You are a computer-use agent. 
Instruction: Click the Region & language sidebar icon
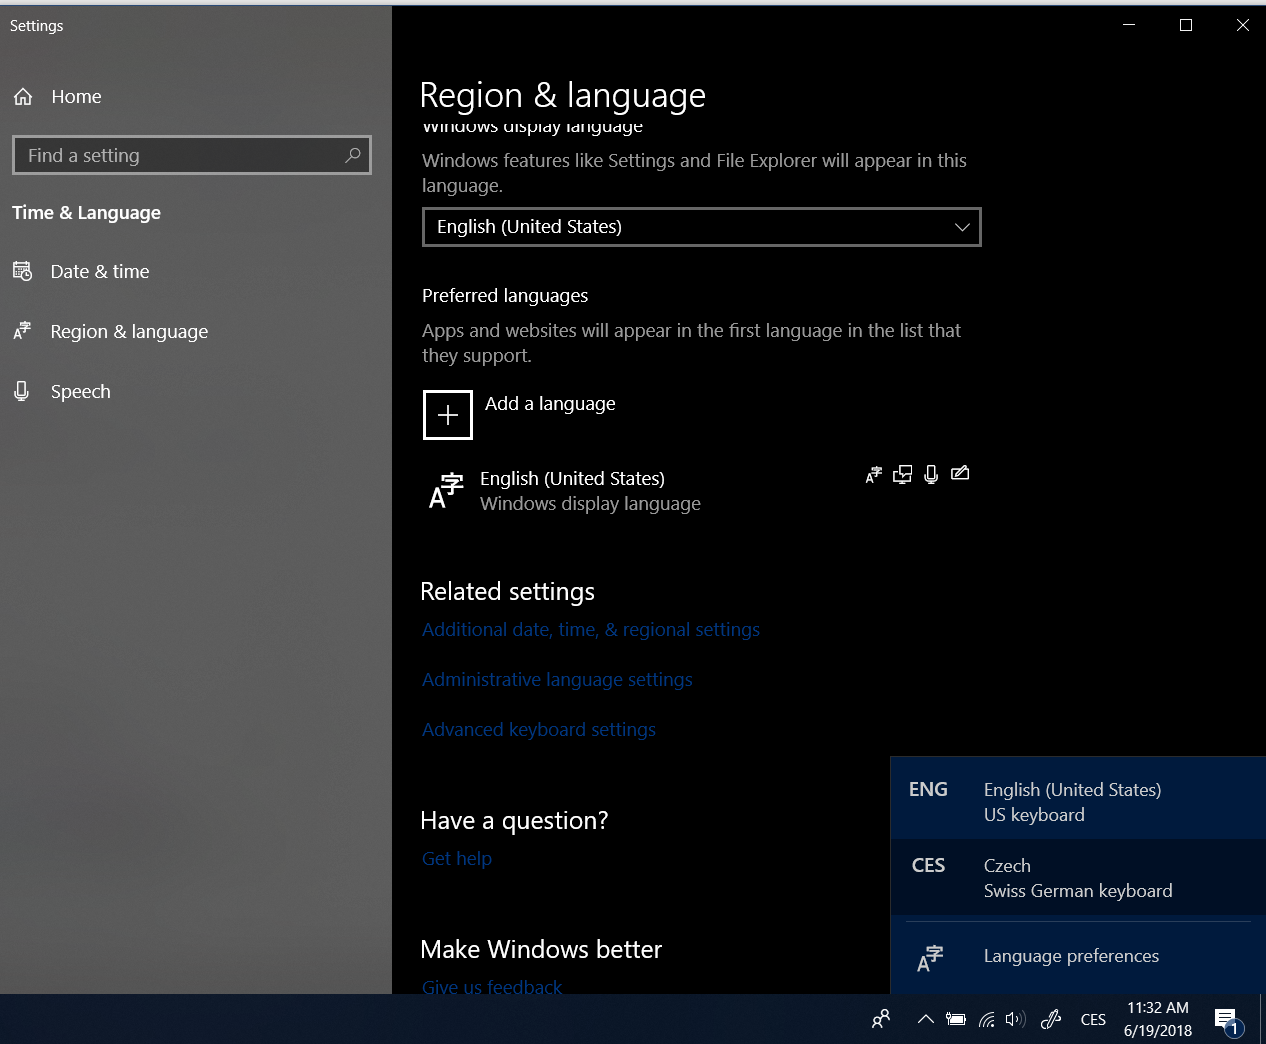pos(22,331)
